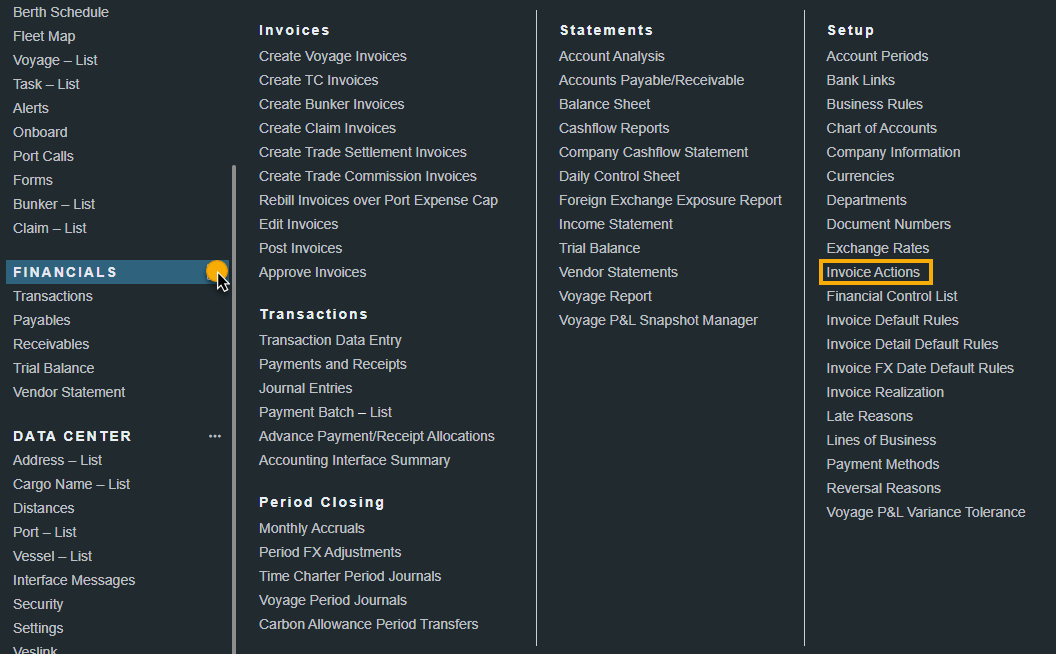This screenshot has height=654, width=1056.
Task: Open Payment Batch – List
Action: [325, 412]
